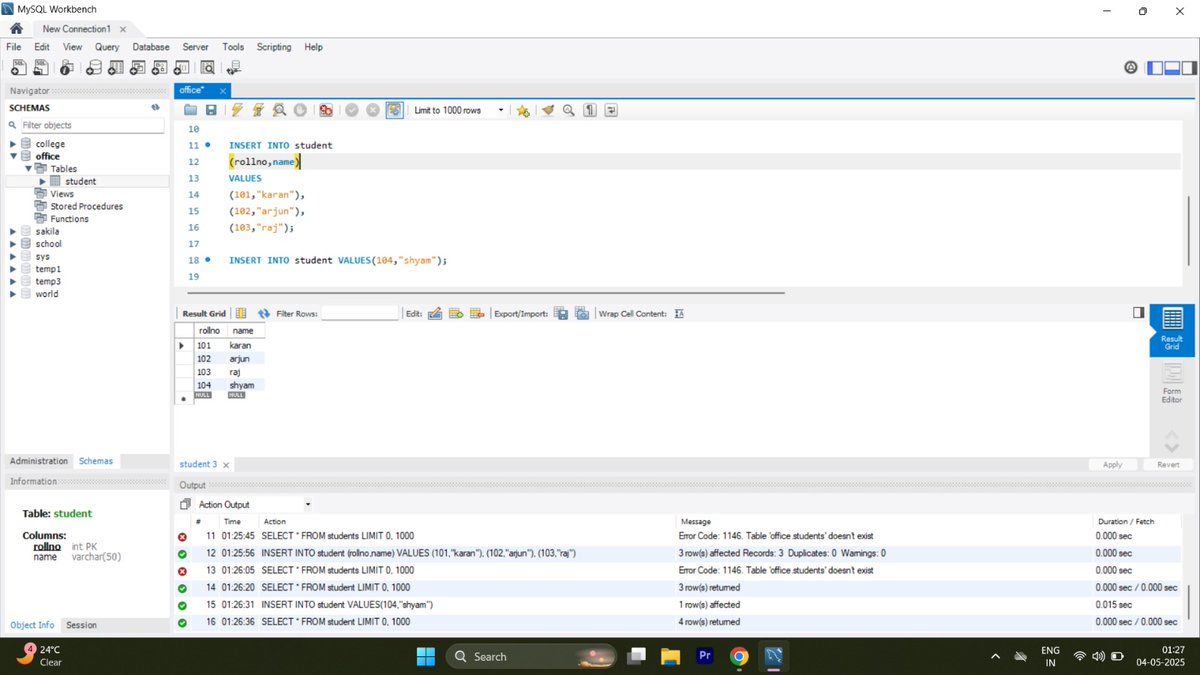
Task: Expand the school schema
Action: [x=13, y=244]
